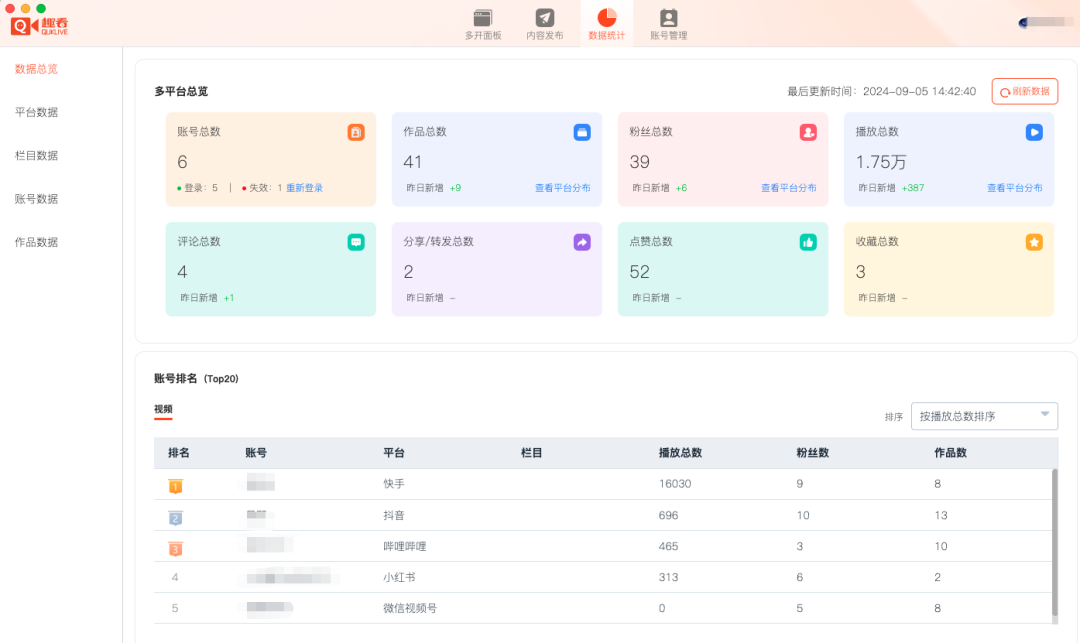The image size is (1080, 643).
Task: Click the 465 play count cell
Action: tap(668, 546)
